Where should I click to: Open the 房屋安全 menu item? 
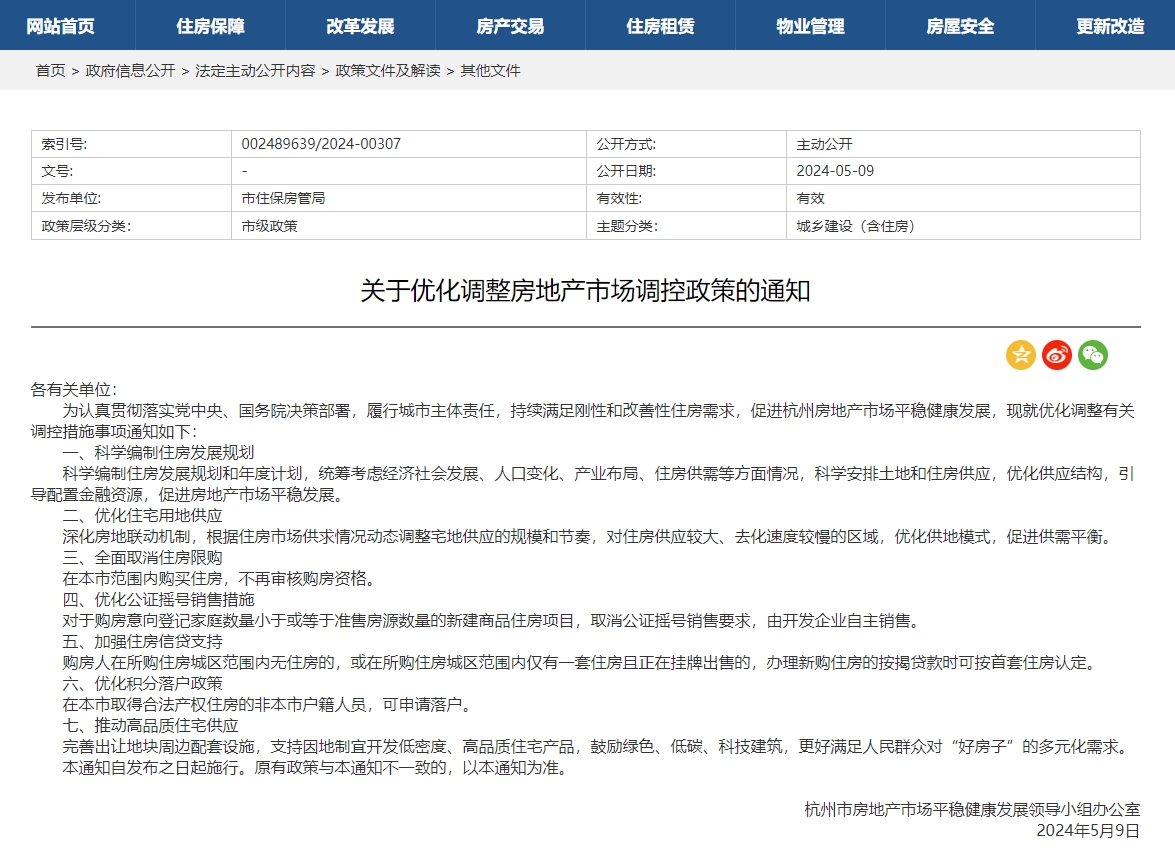click(x=960, y=26)
